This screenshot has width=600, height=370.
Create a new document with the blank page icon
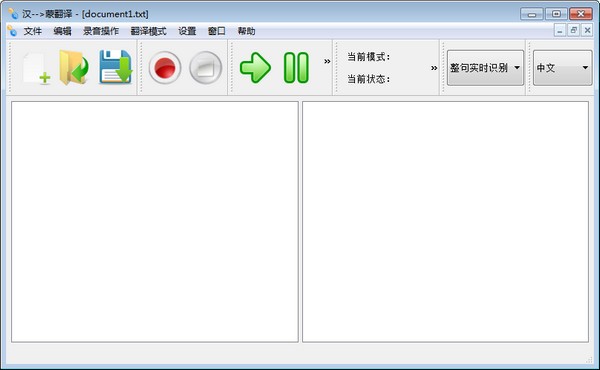36,68
